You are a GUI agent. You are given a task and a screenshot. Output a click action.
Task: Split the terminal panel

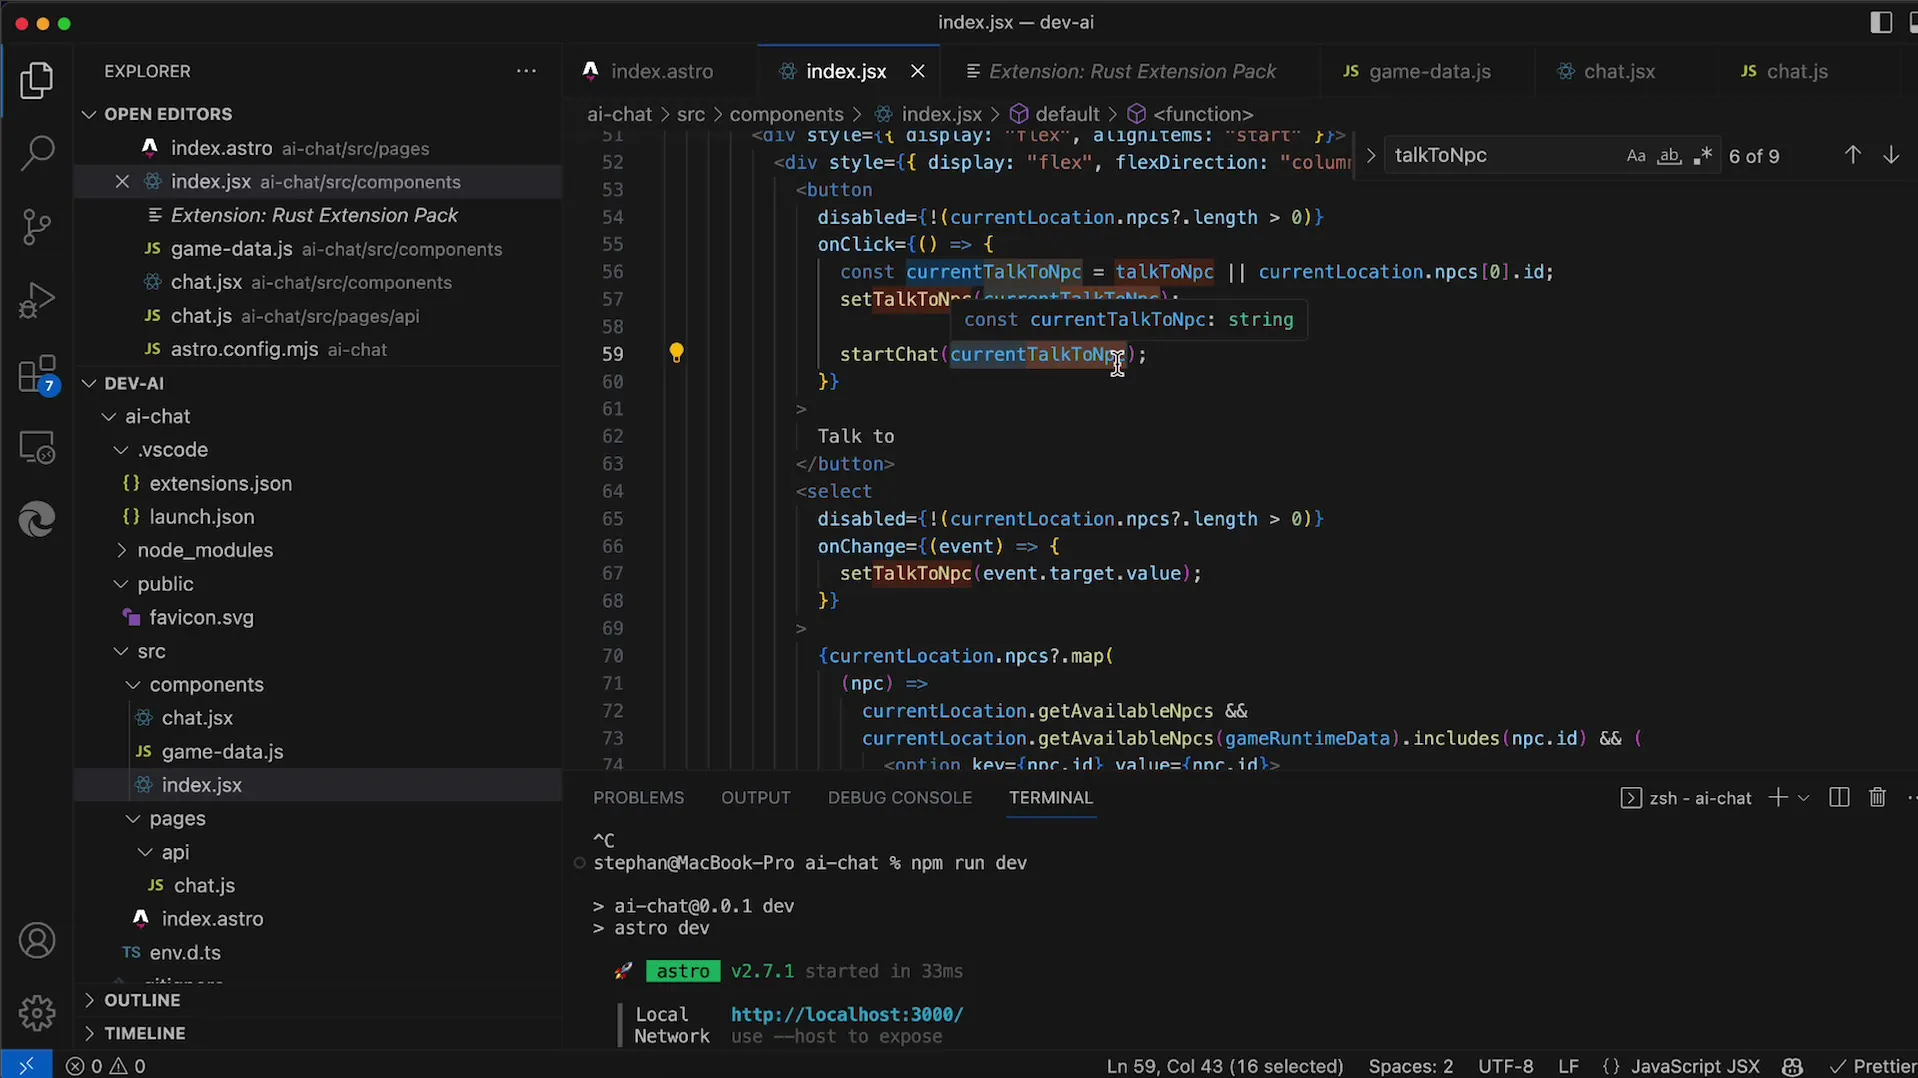pyautogui.click(x=1838, y=797)
